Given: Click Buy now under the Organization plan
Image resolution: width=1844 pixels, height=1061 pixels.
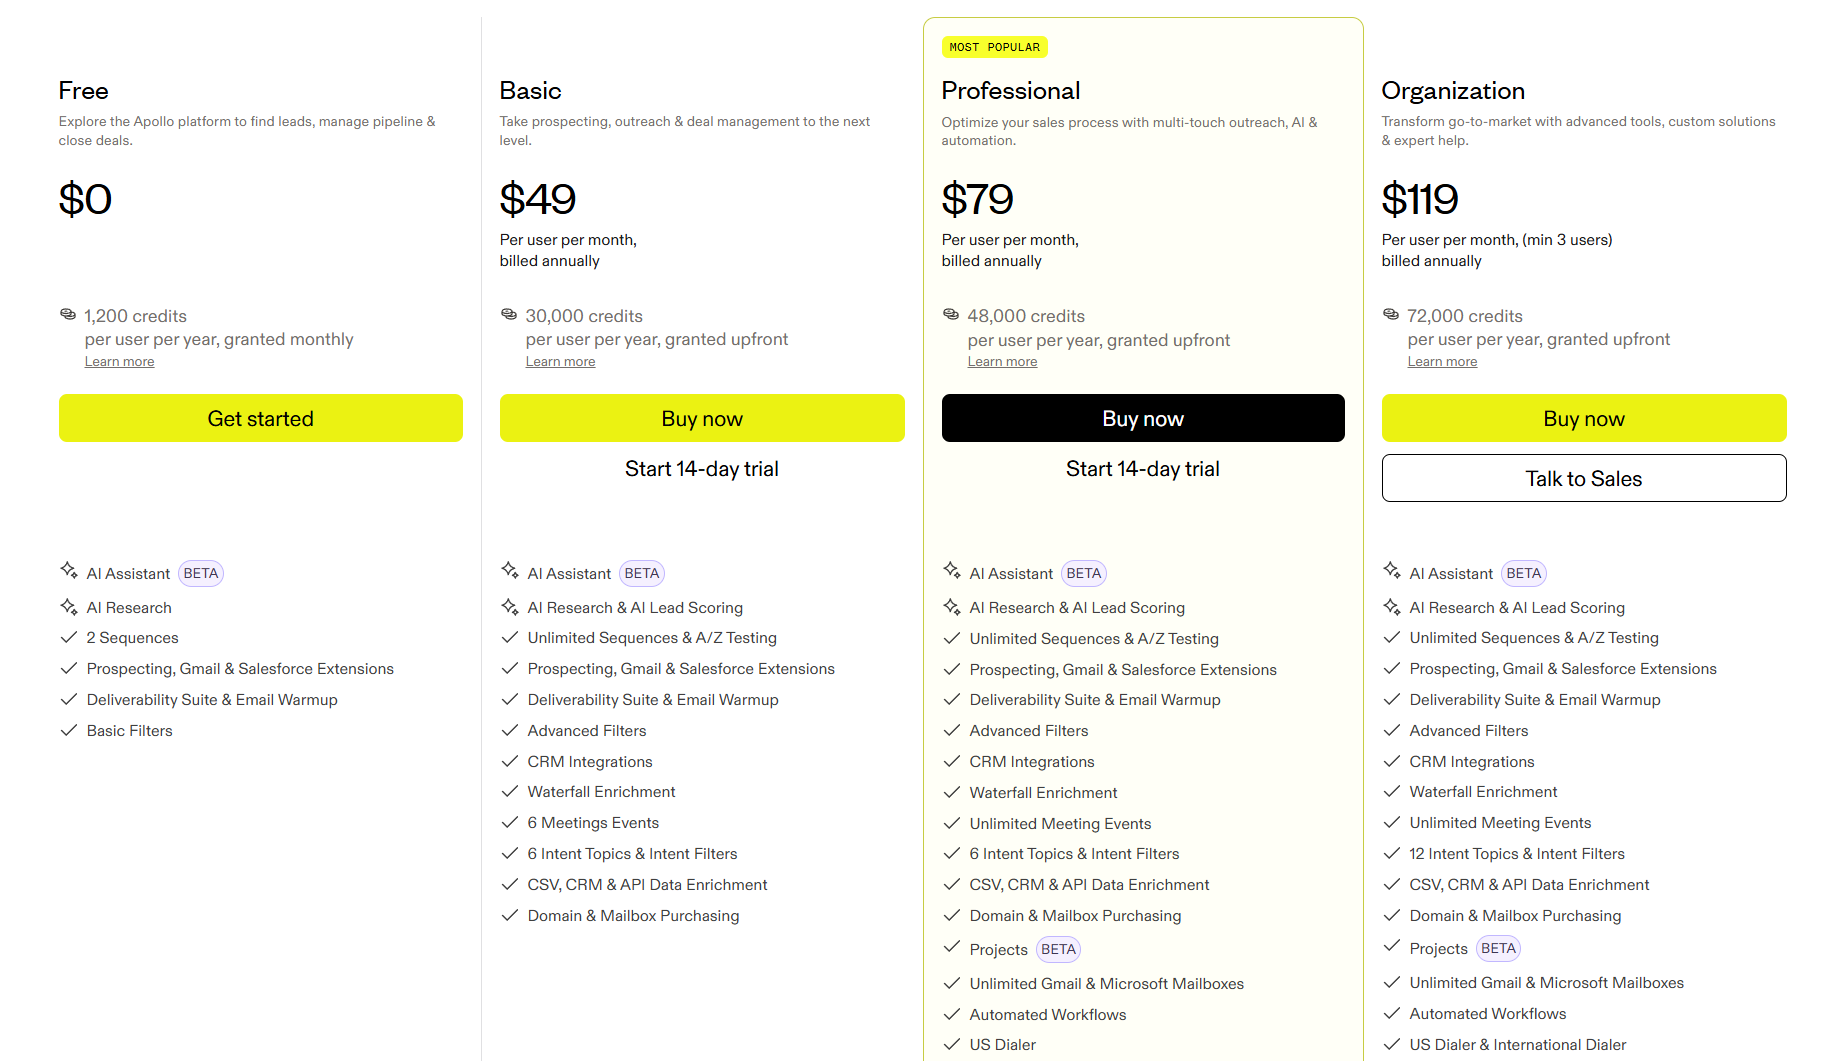Looking at the screenshot, I should [x=1584, y=418].
